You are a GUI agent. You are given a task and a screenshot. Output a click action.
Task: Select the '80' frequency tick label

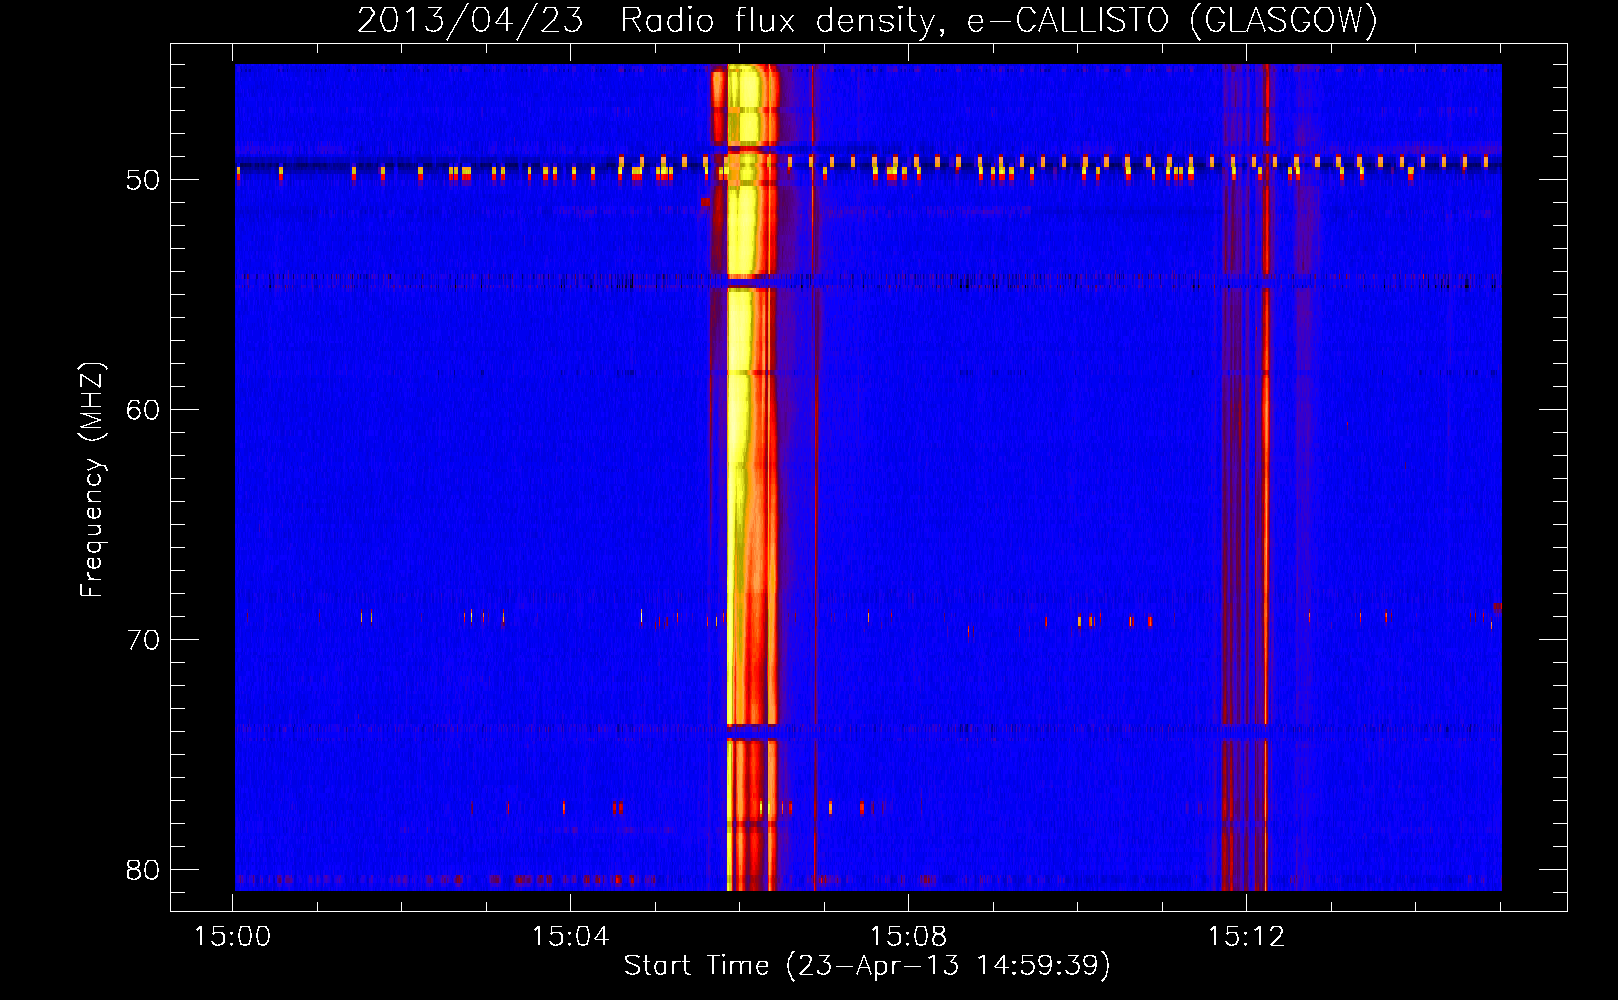143,870
